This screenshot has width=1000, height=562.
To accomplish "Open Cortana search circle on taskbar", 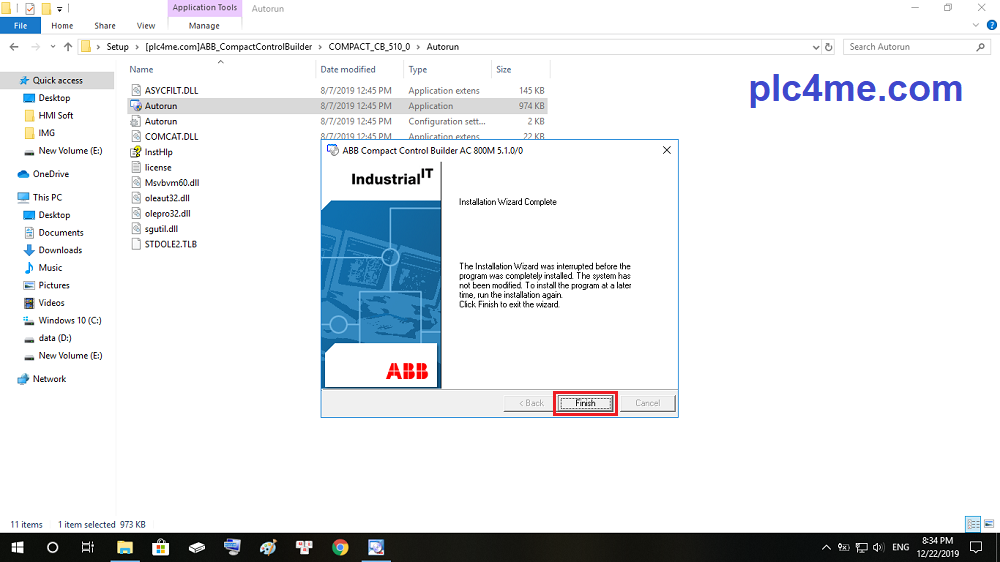I will 52,547.
